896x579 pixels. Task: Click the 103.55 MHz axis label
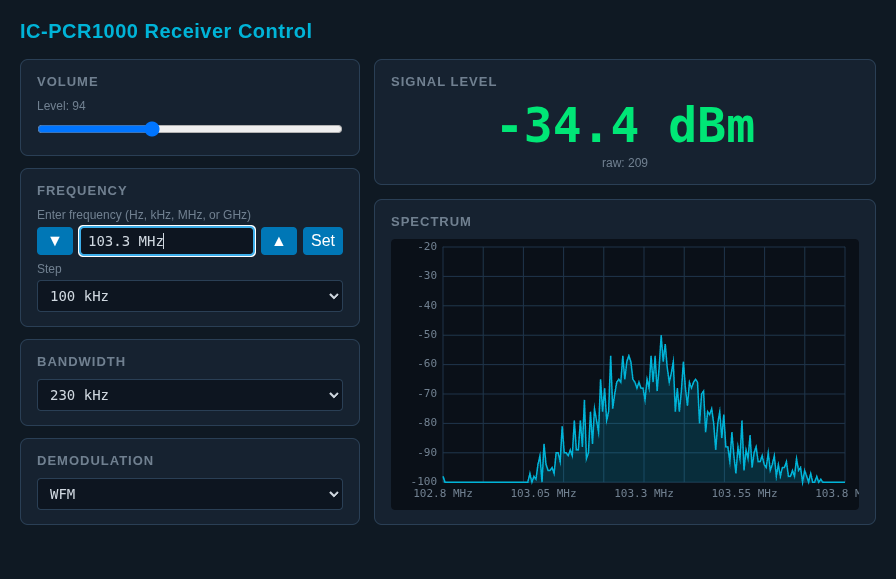tap(744, 493)
